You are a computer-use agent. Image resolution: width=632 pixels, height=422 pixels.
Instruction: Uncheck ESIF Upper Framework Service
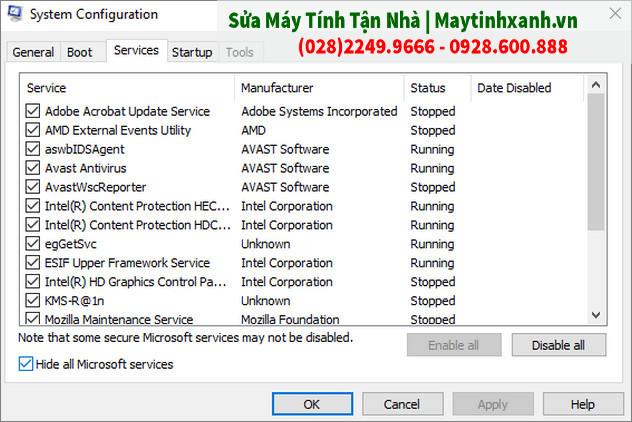[x=33, y=262]
